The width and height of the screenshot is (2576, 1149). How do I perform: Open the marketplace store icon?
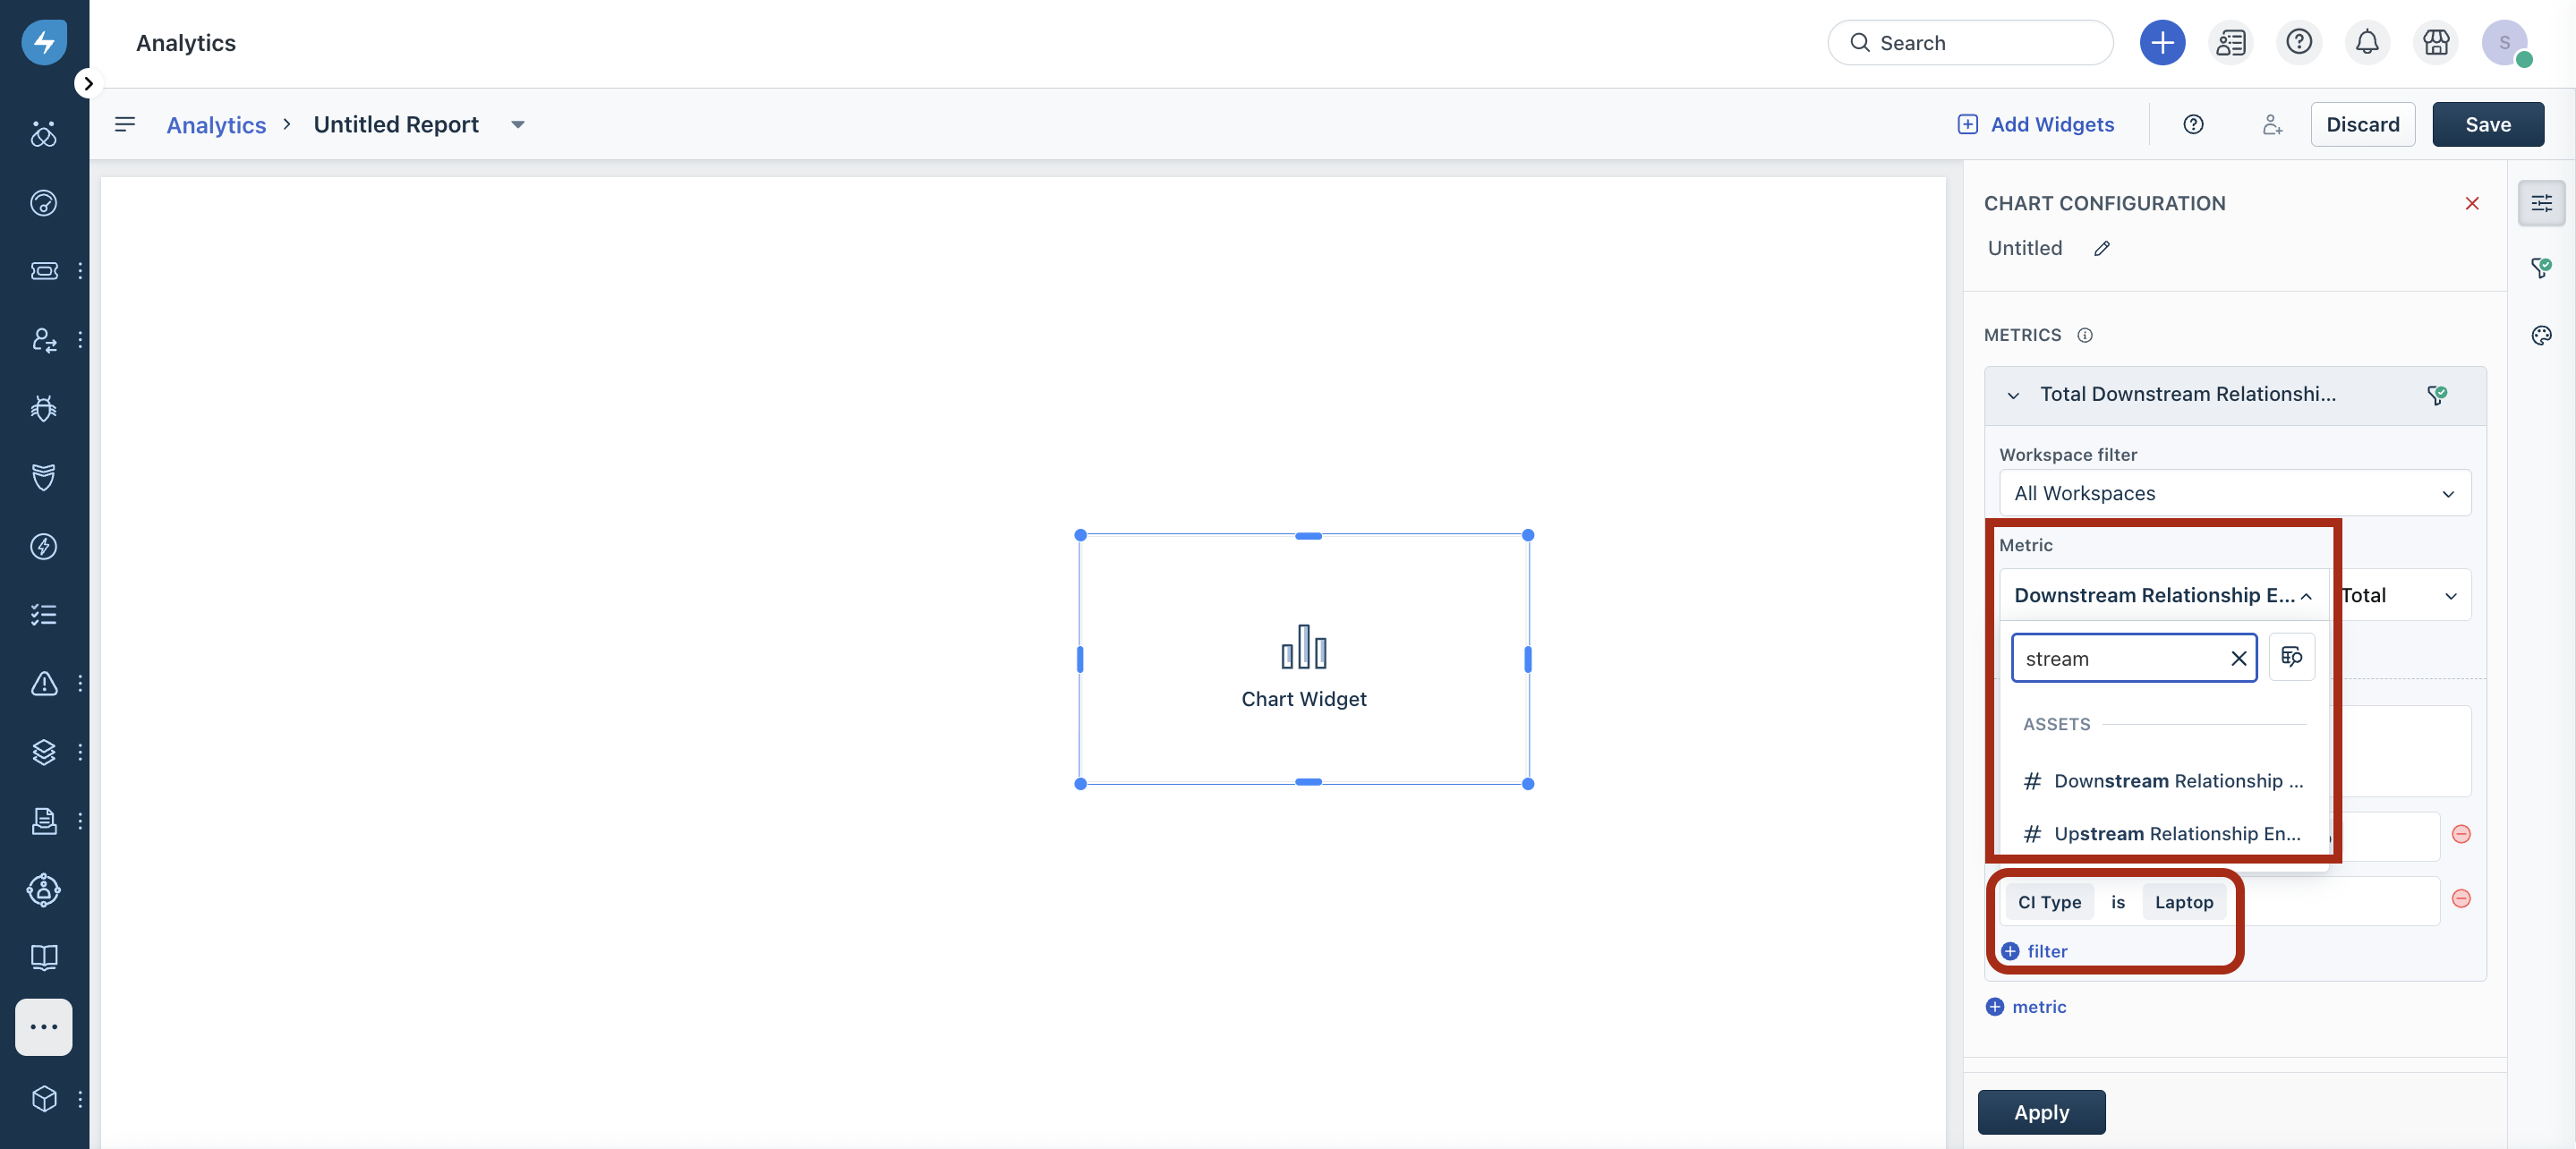pyautogui.click(x=2436, y=42)
